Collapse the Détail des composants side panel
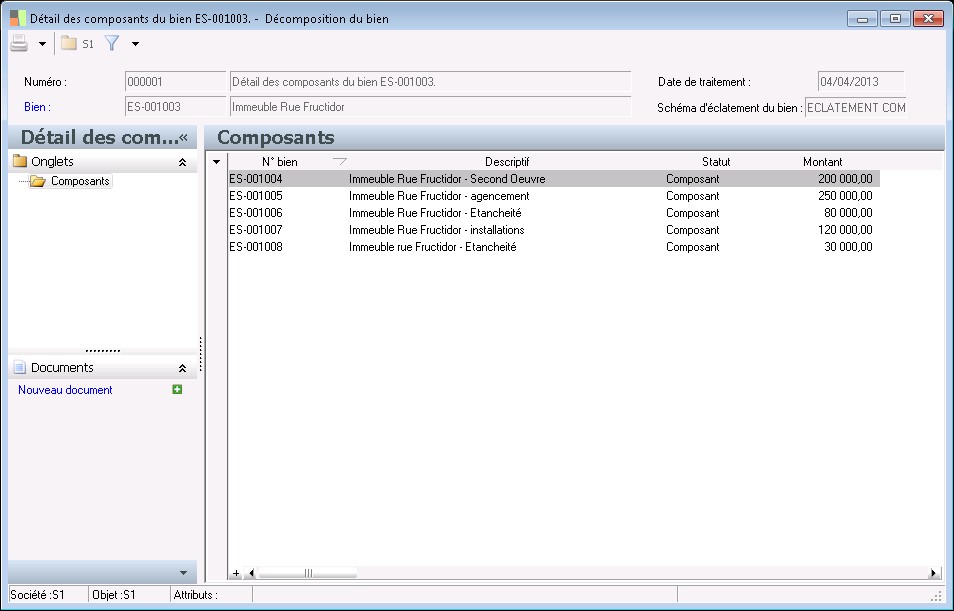 click(183, 138)
